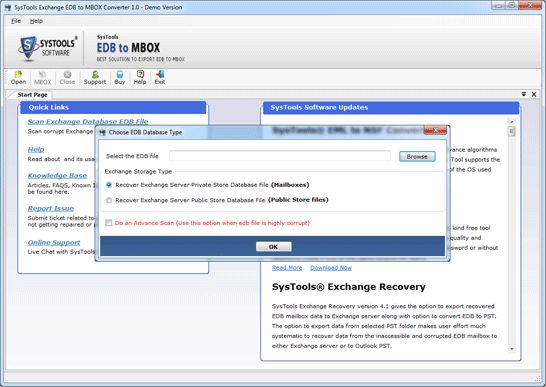Select Private Store Database (Mailboxes) radio option
The width and height of the screenshot is (546, 387).
(x=109, y=185)
